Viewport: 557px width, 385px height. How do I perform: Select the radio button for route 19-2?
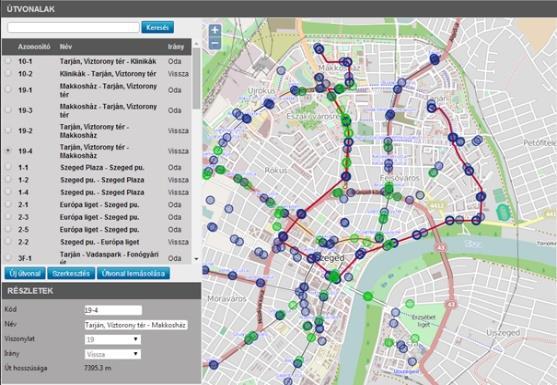[x=8, y=131]
